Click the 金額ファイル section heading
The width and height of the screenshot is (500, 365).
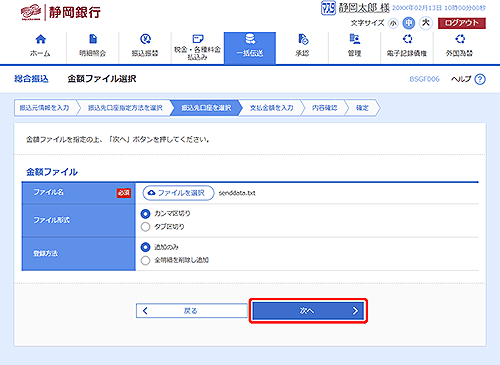(52, 172)
